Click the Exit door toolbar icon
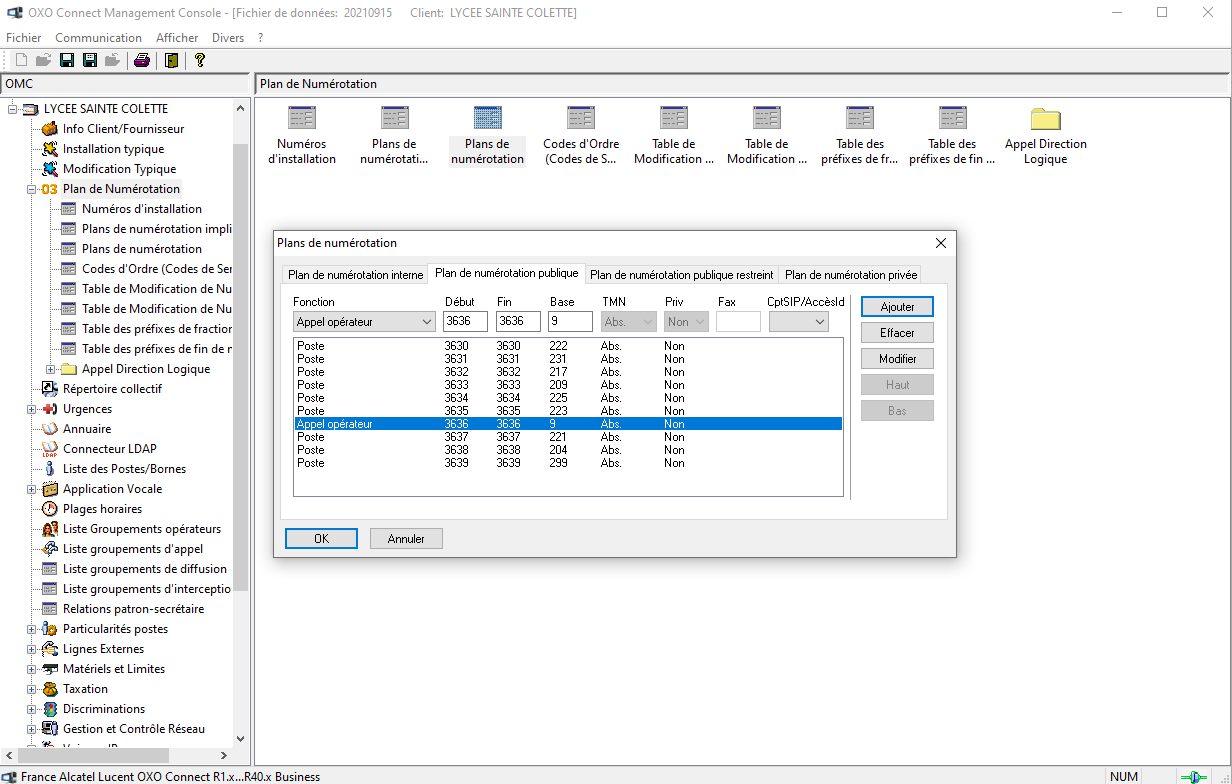Image resolution: width=1232 pixels, height=784 pixels. pos(171,60)
